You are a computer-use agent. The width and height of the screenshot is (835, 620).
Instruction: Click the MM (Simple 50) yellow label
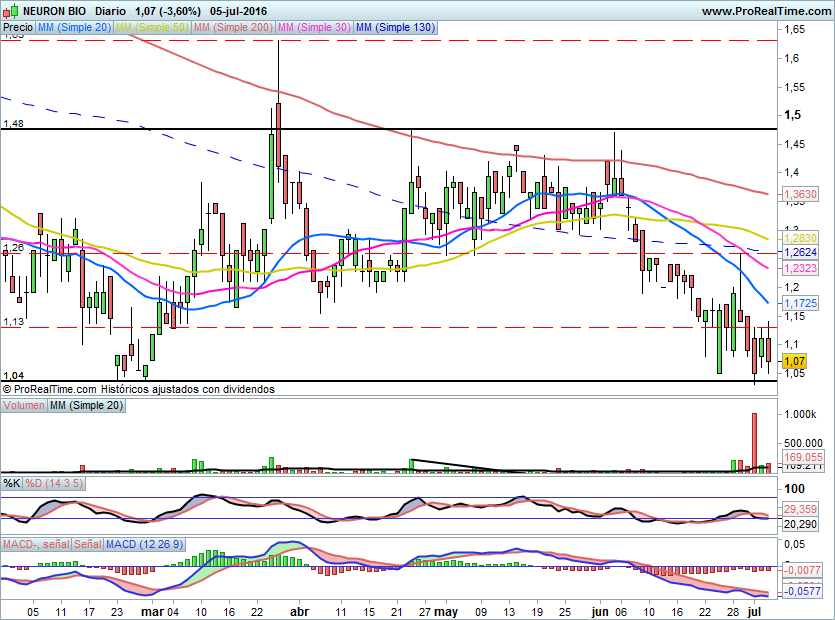click(x=152, y=28)
